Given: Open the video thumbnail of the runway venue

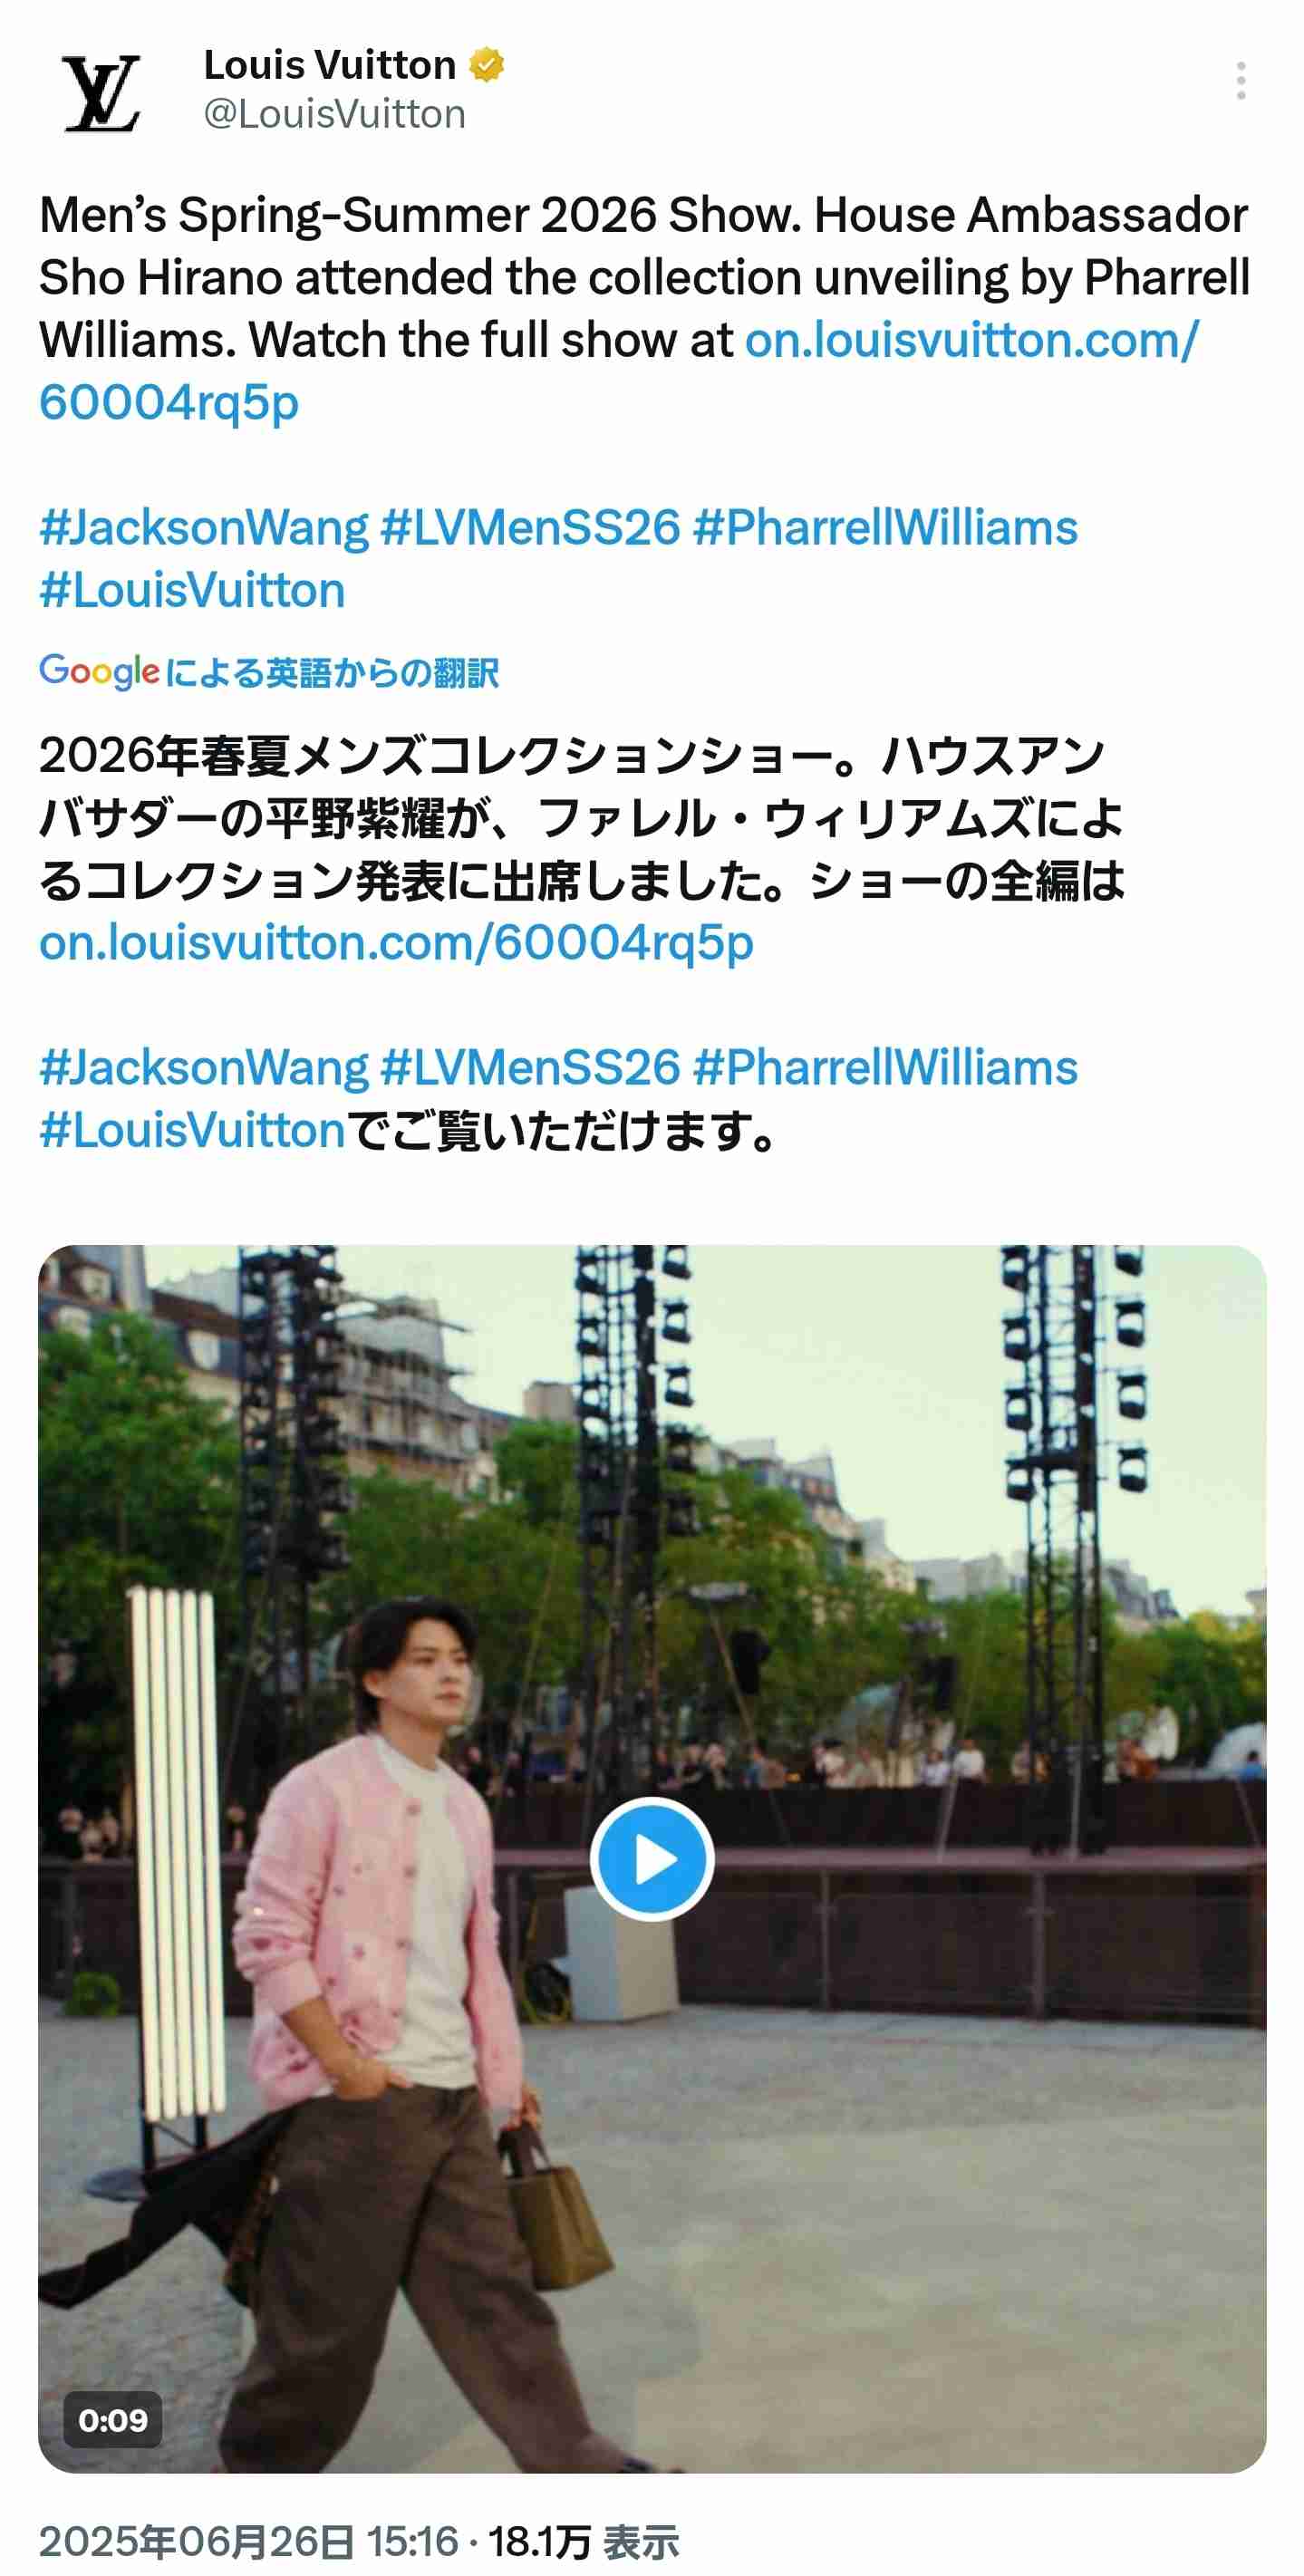Looking at the screenshot, I should point(652,1860).
